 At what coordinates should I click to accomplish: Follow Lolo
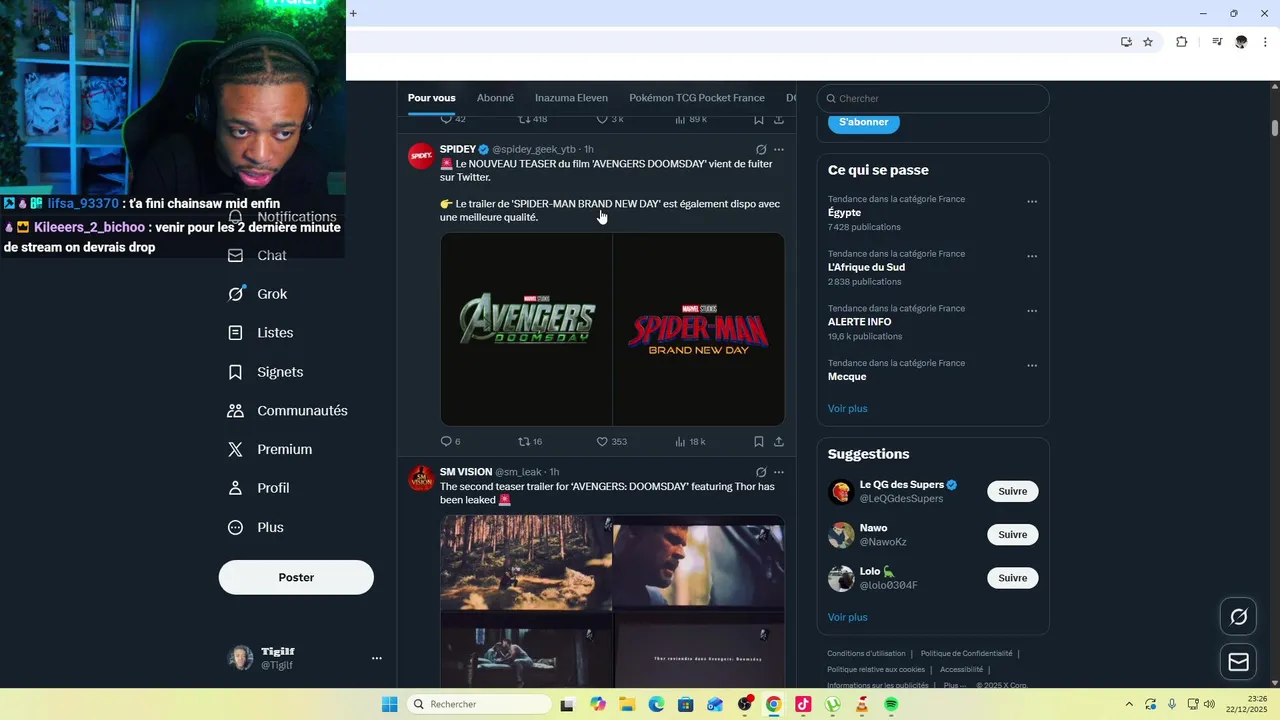tap(1012, 578)
